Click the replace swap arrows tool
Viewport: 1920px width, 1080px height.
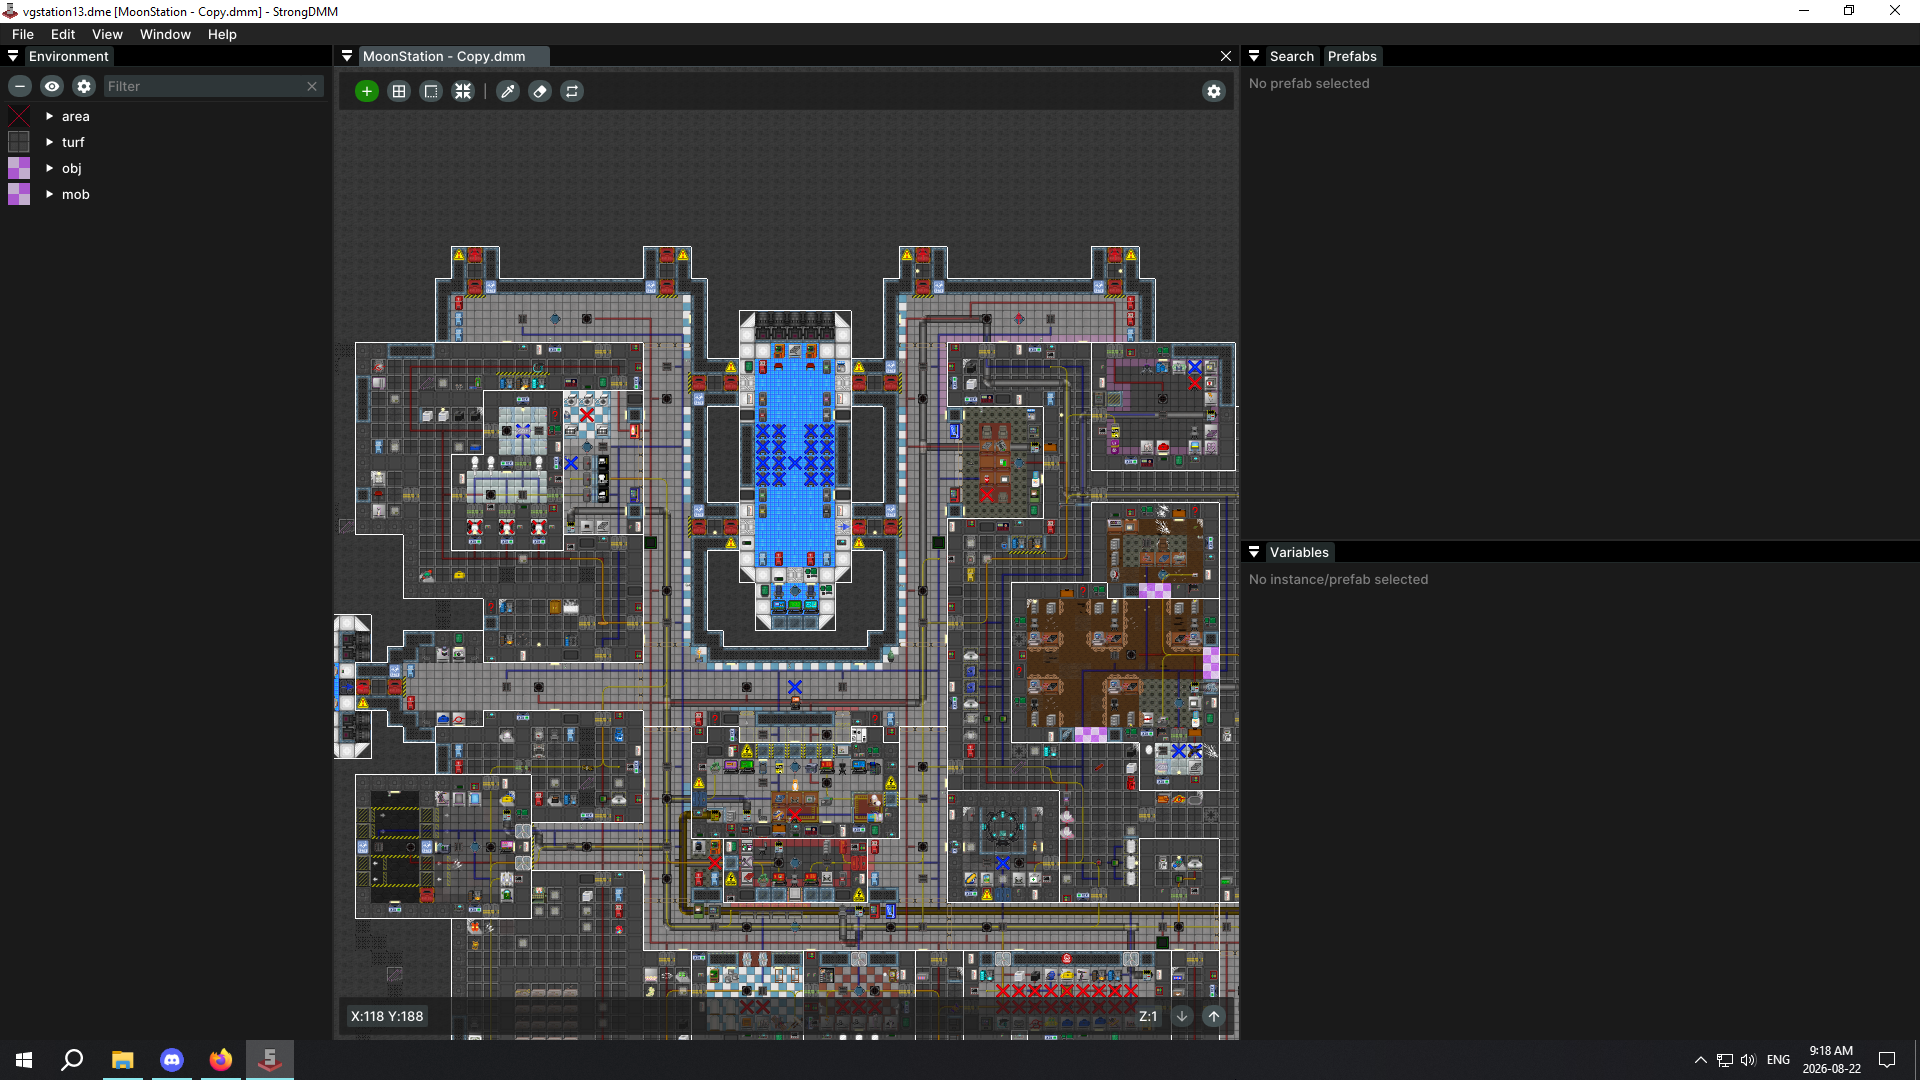coord(572,91)
